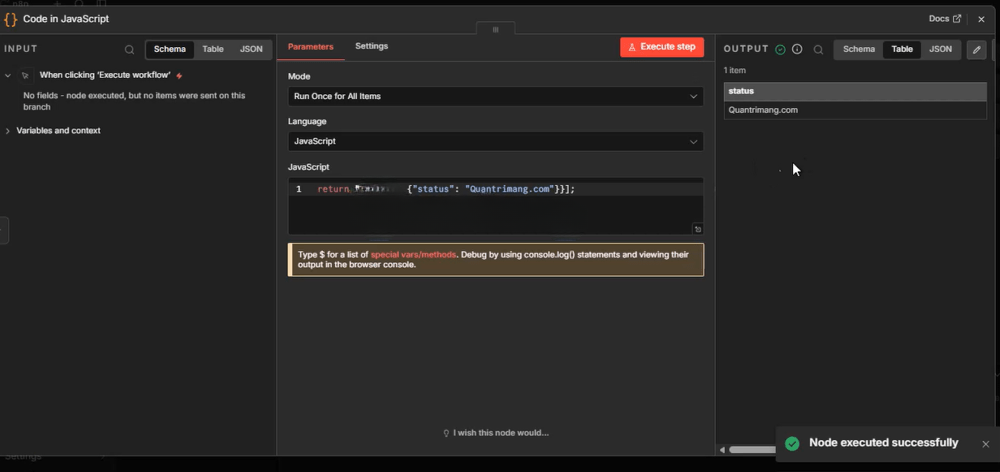Switch input view to Table
The height and width of the screenshot is (472, 1000).
point(213,49)
